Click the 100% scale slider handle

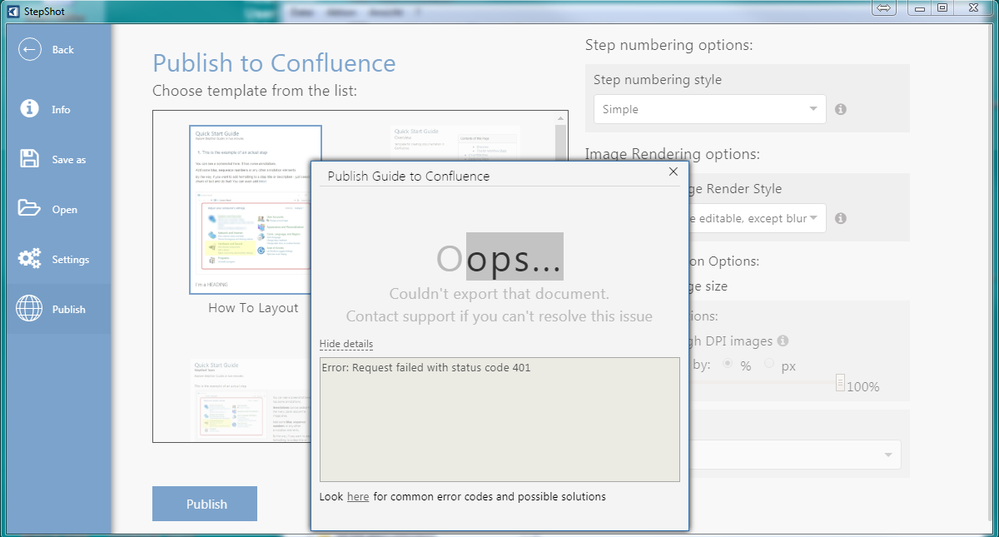coord(840,383)
